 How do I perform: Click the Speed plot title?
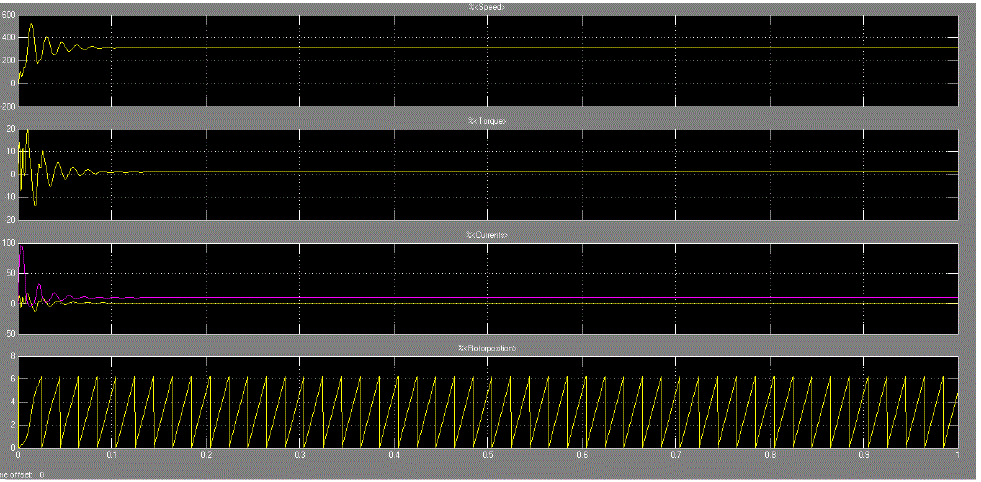489,7
